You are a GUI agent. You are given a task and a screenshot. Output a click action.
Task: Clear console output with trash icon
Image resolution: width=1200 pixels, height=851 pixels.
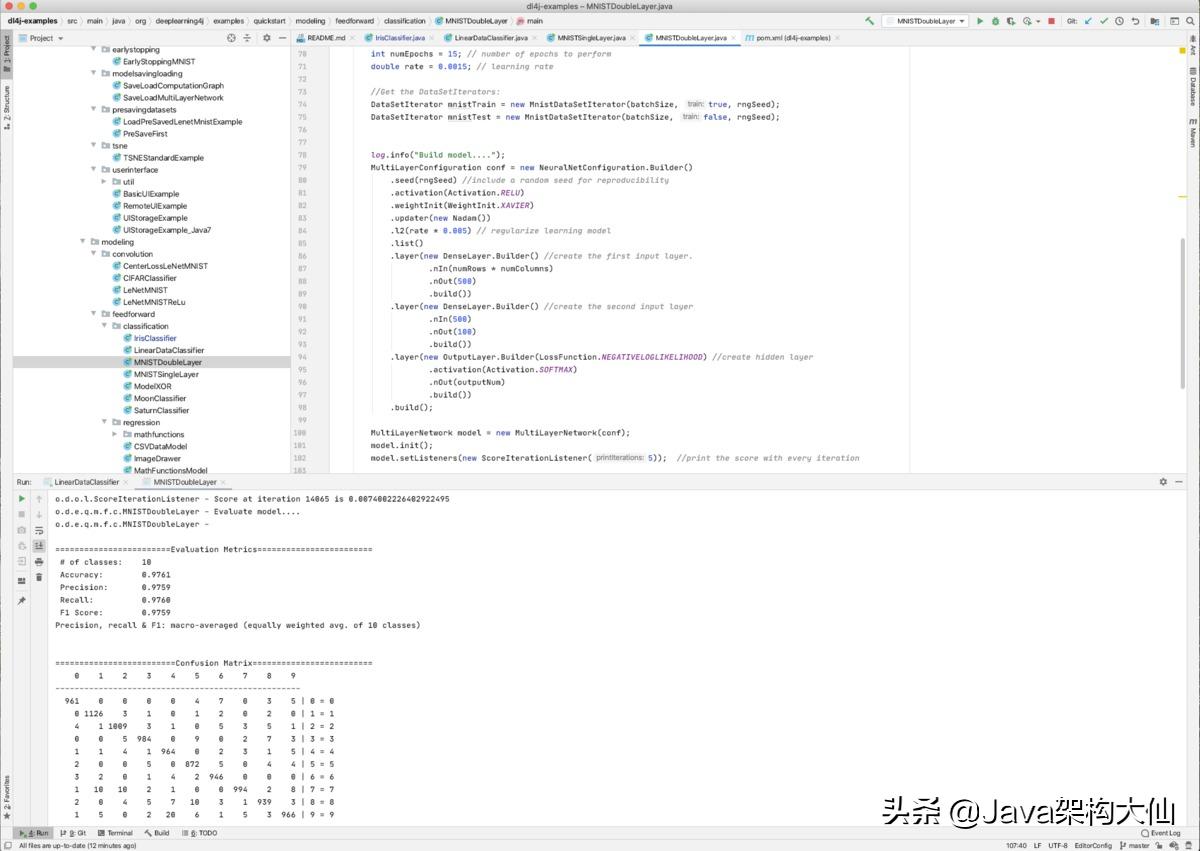click(39, 577)
